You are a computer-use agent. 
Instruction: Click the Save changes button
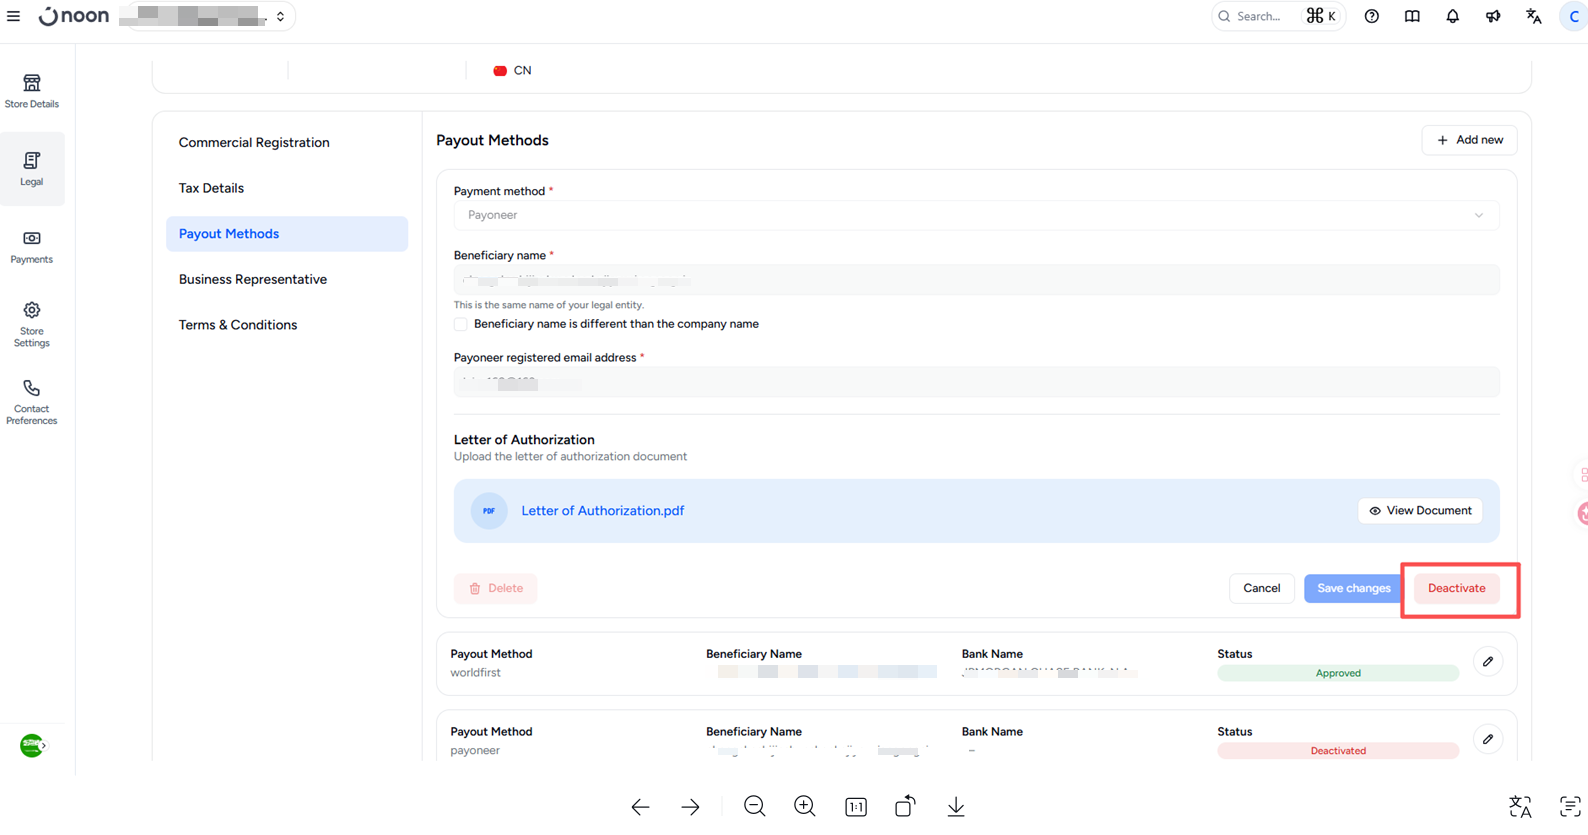[x=1353, y=588]
